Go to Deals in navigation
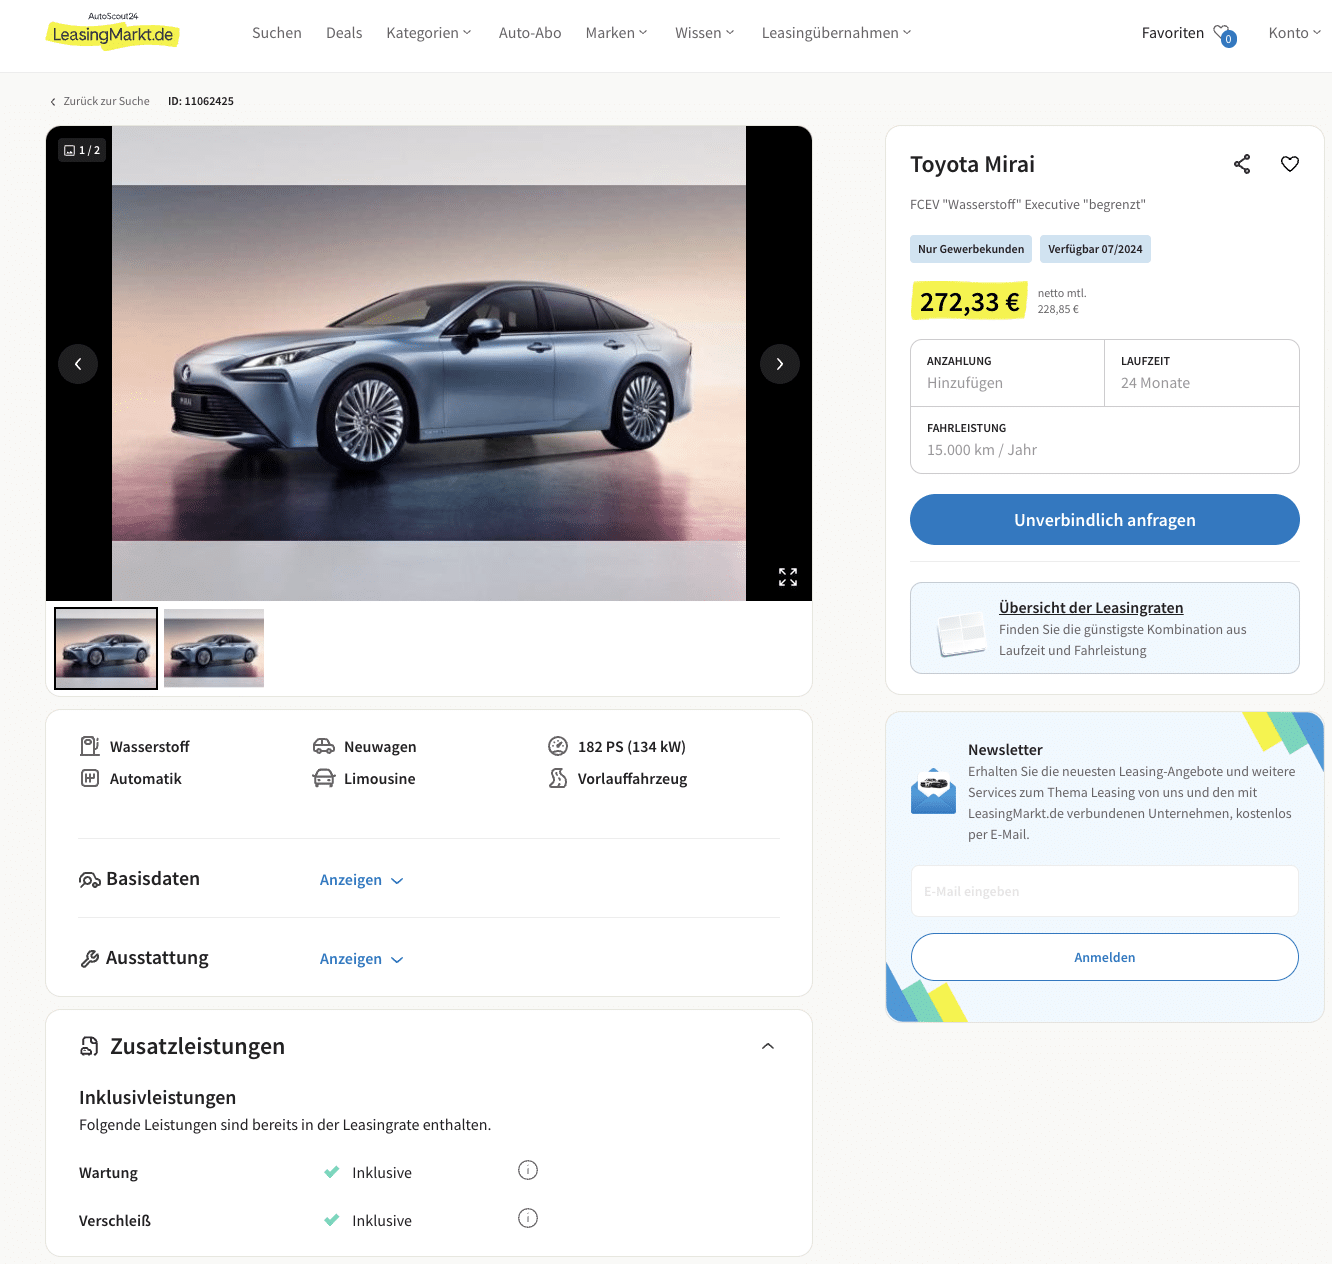The height and width of the screenshot is (1264, 1332). tap(344, 33)
